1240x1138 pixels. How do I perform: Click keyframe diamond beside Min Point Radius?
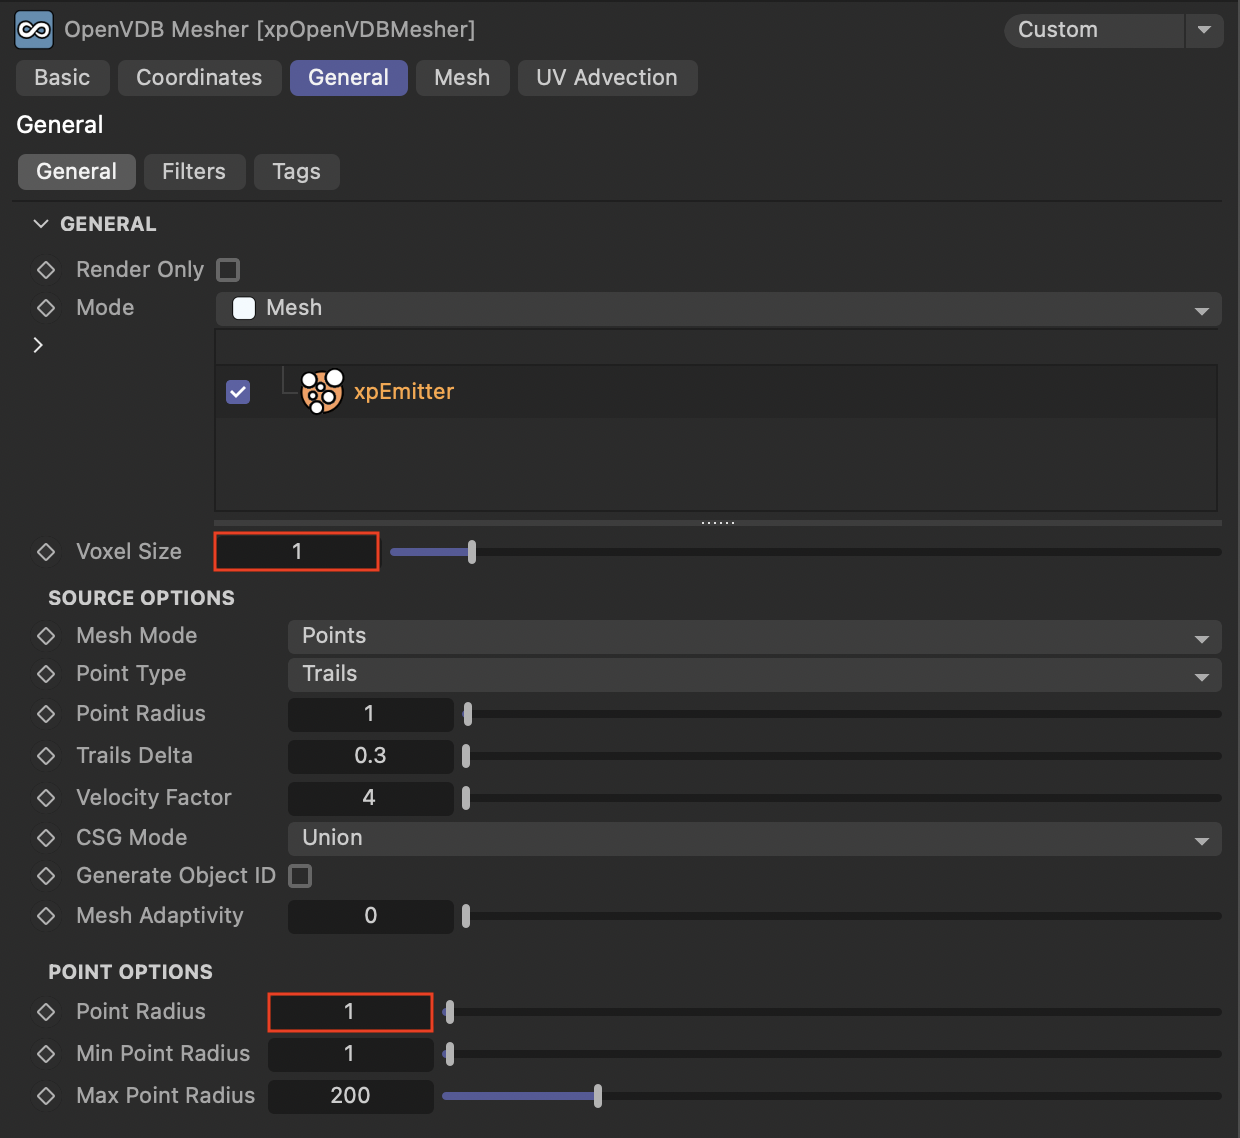46,1054
